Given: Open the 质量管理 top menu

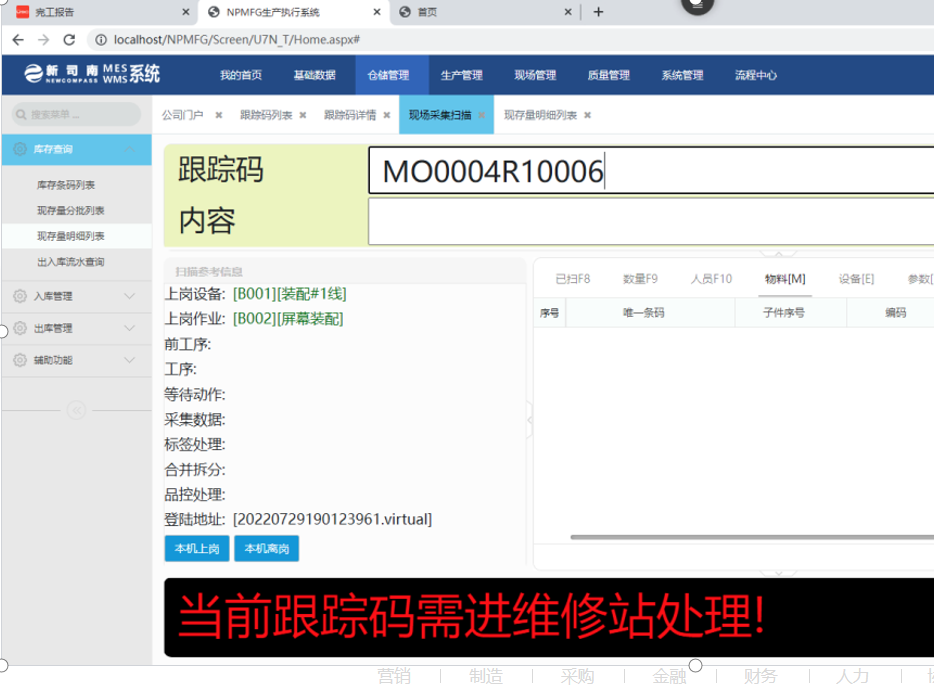Looking at the screenshot, I should point(608,75).
